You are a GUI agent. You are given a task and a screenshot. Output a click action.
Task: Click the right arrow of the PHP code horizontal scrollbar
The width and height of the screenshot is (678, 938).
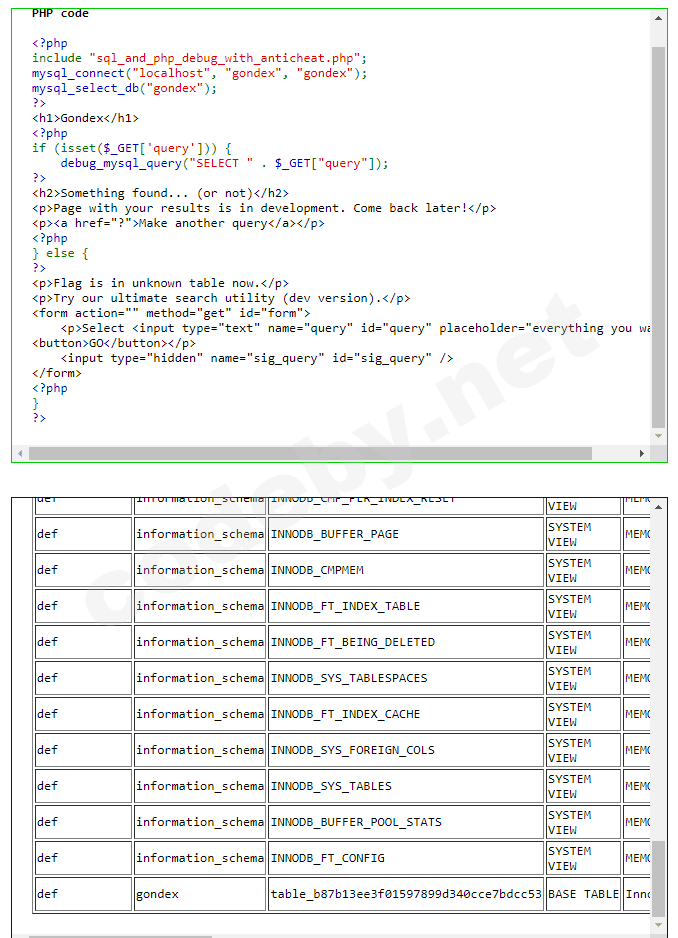pos(642,453)
